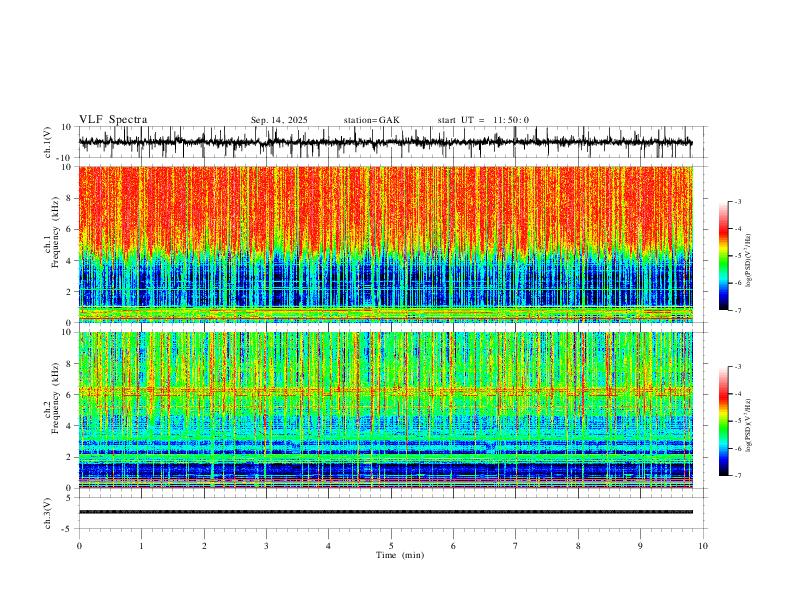The image size is (792, 612).
Task: Click time axis tick label 6
Action: point(453,546)
